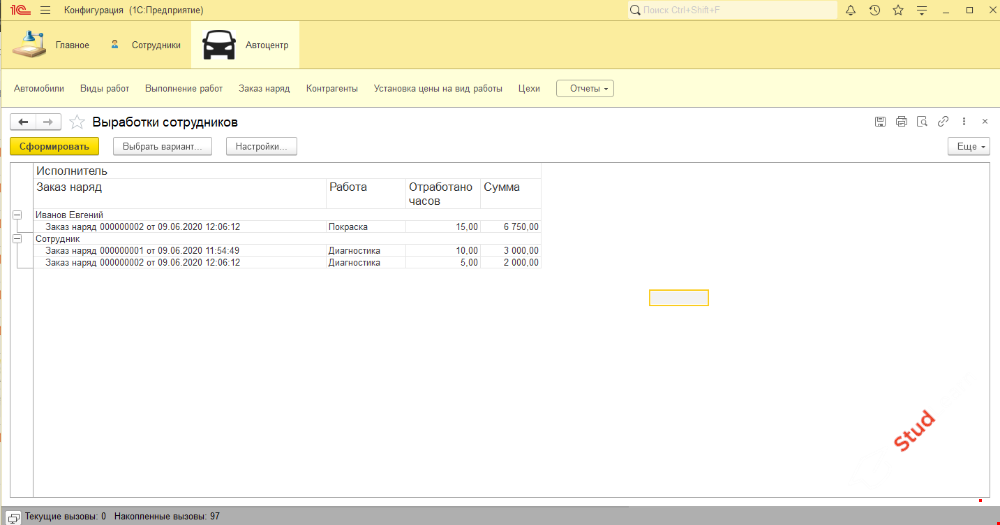The image size is (1000, 525).
Task: Open print preview icon
Action: (922, 122)
